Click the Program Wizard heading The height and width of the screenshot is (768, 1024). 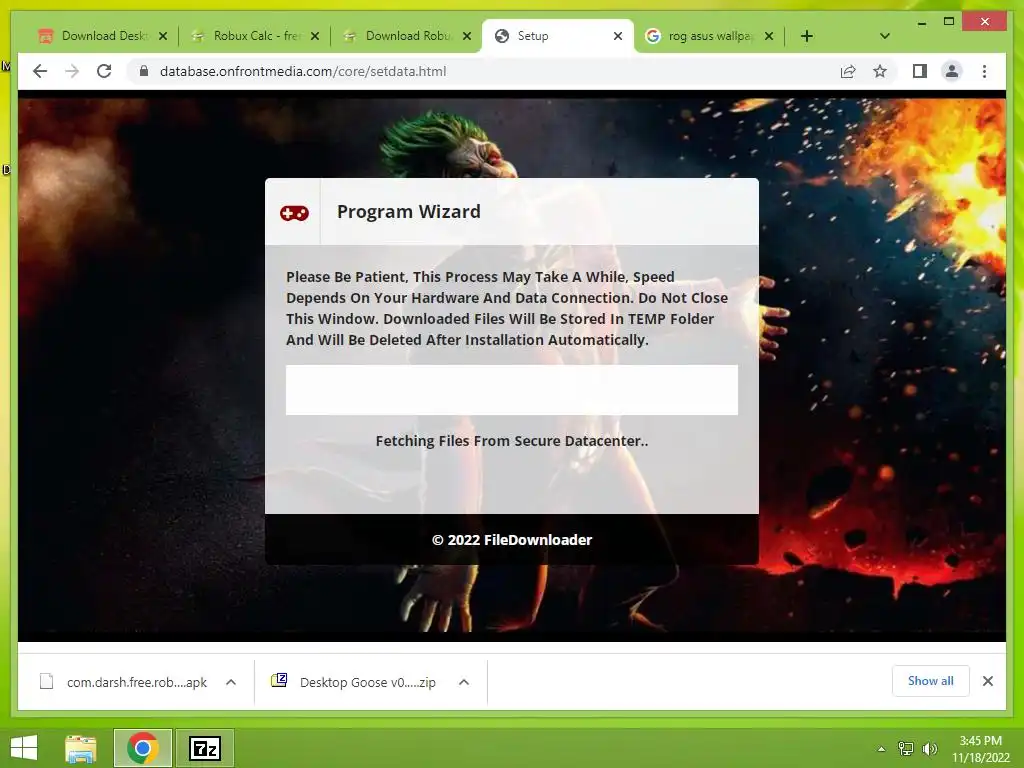point(408,212)
